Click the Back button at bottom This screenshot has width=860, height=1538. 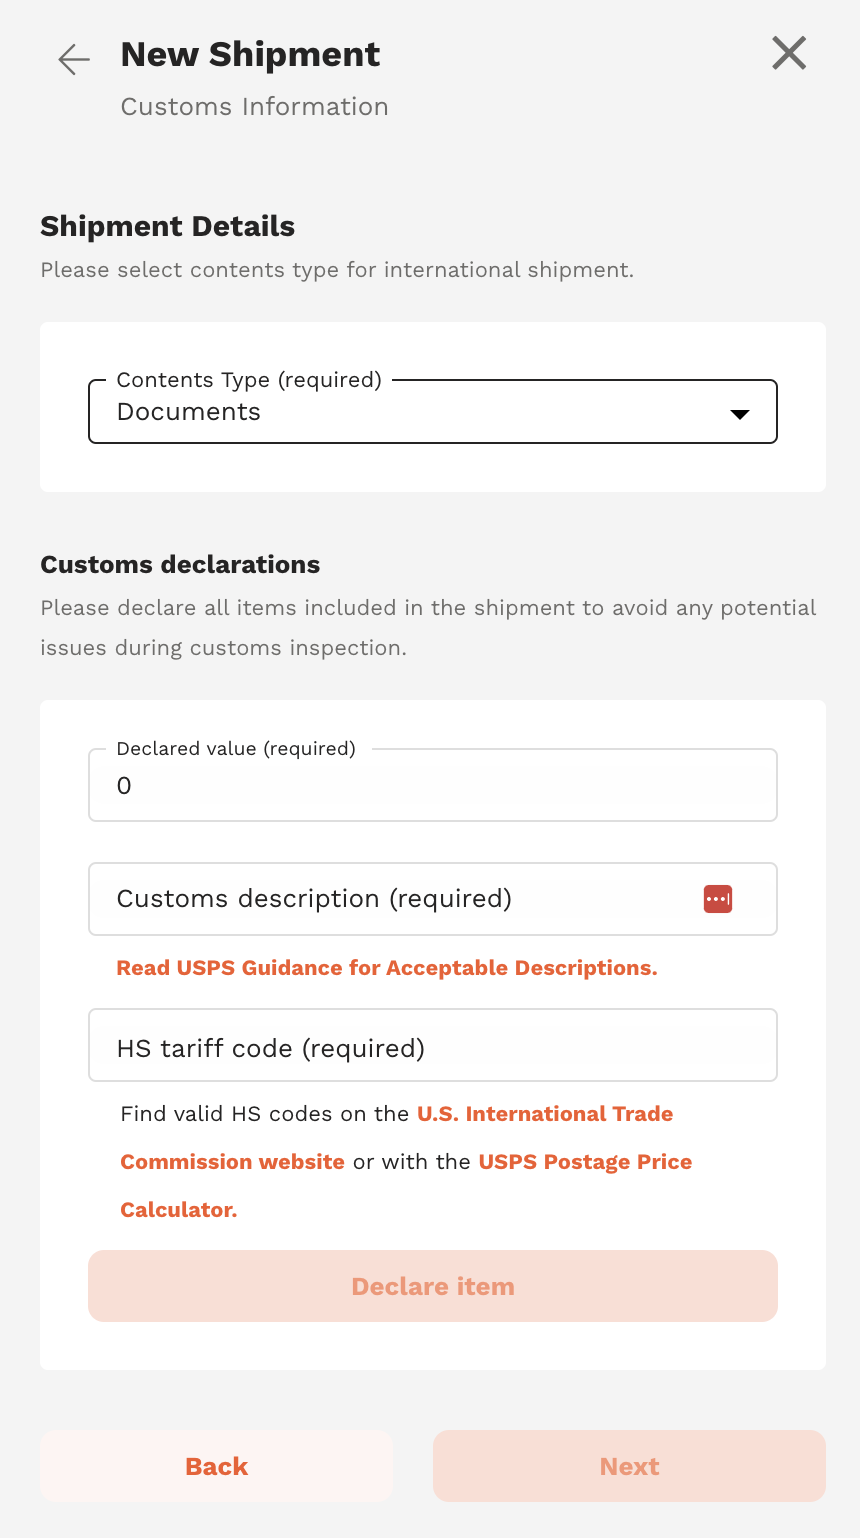tap(216, 1466)
